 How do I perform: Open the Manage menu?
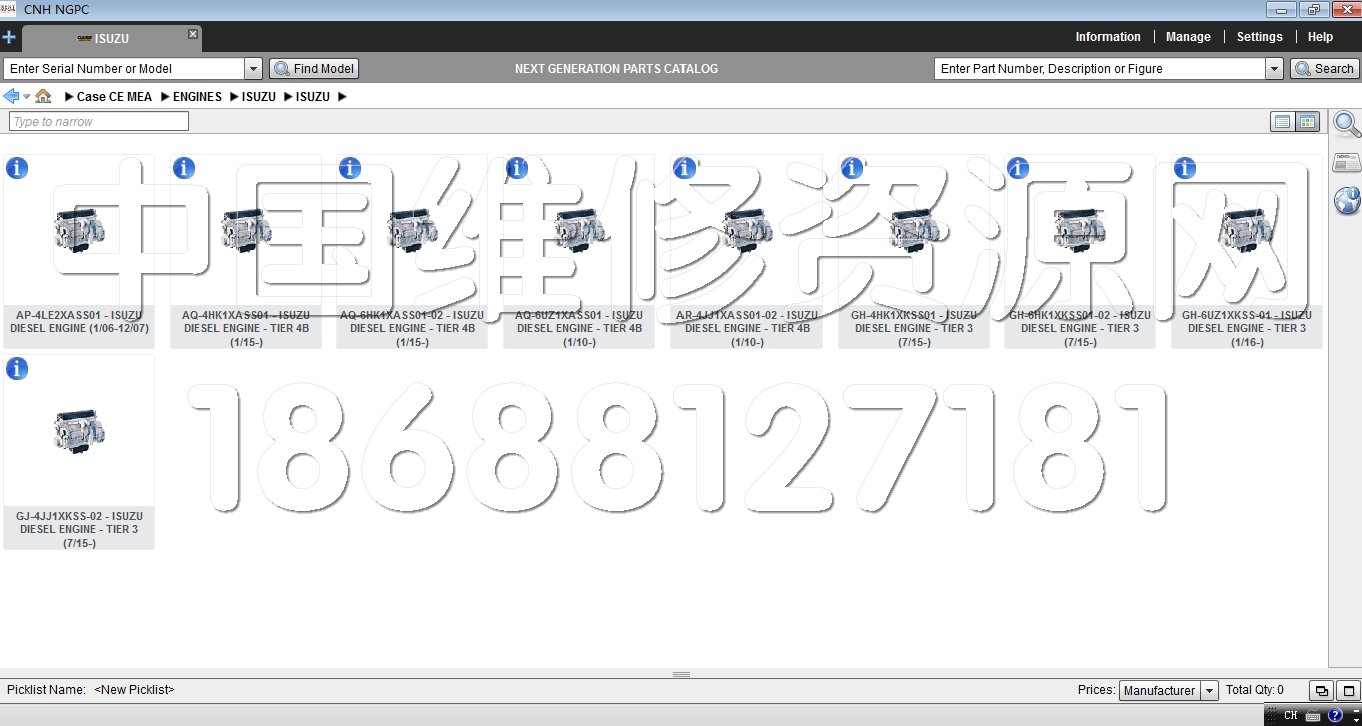coord(1188,37)
